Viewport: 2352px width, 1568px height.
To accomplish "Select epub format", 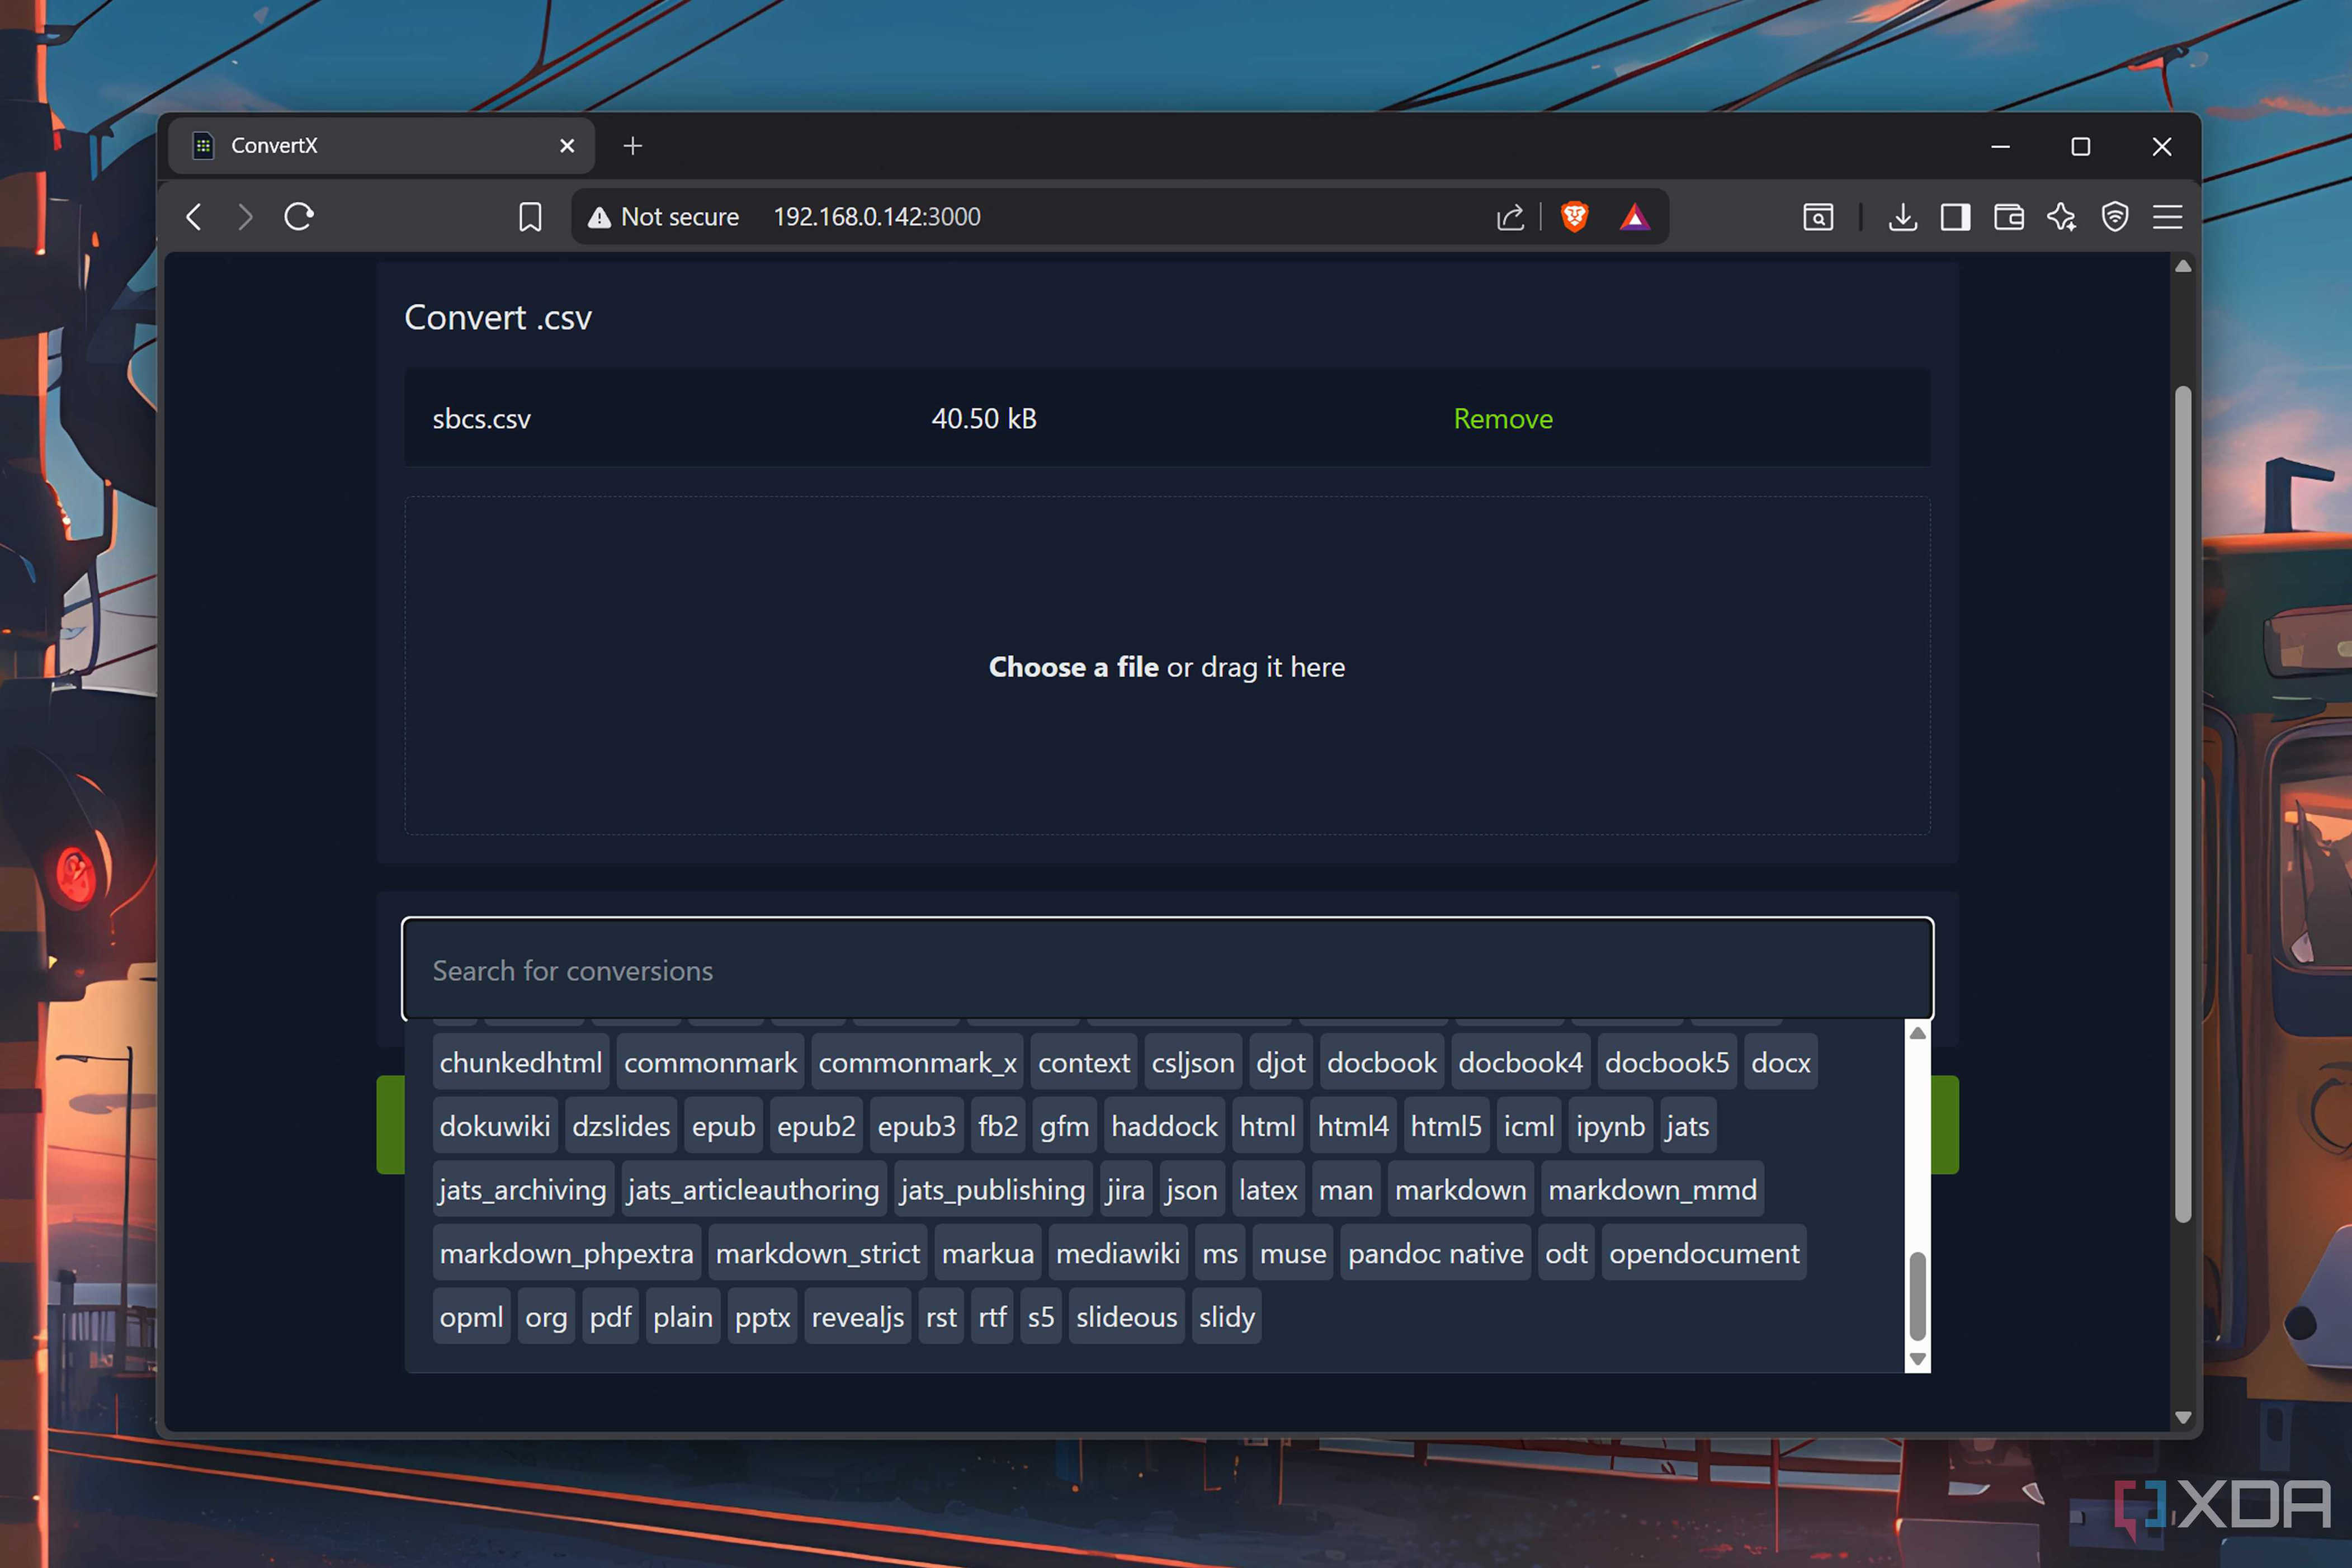I will pos(723,1126).
